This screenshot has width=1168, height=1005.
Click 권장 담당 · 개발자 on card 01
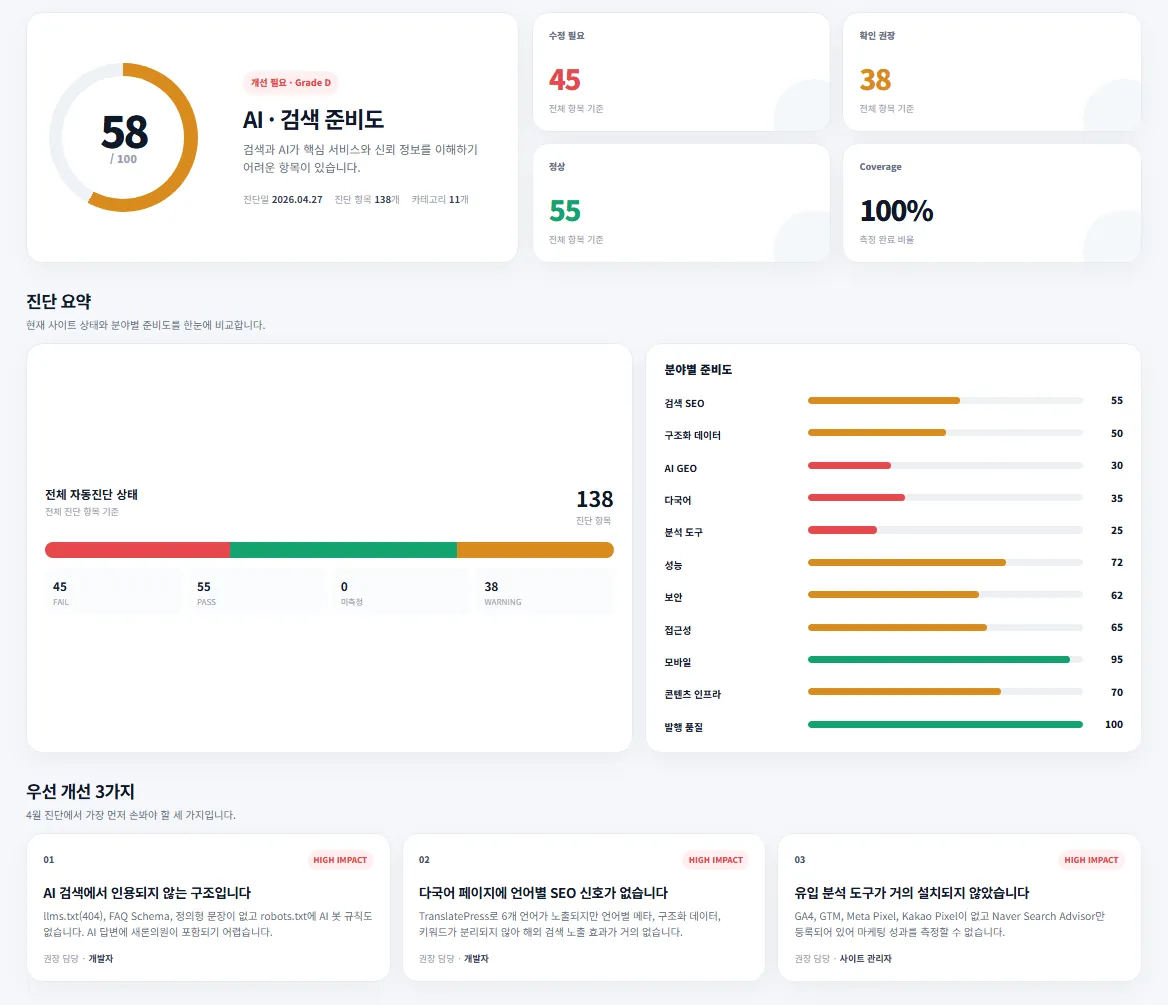(78, 959)
